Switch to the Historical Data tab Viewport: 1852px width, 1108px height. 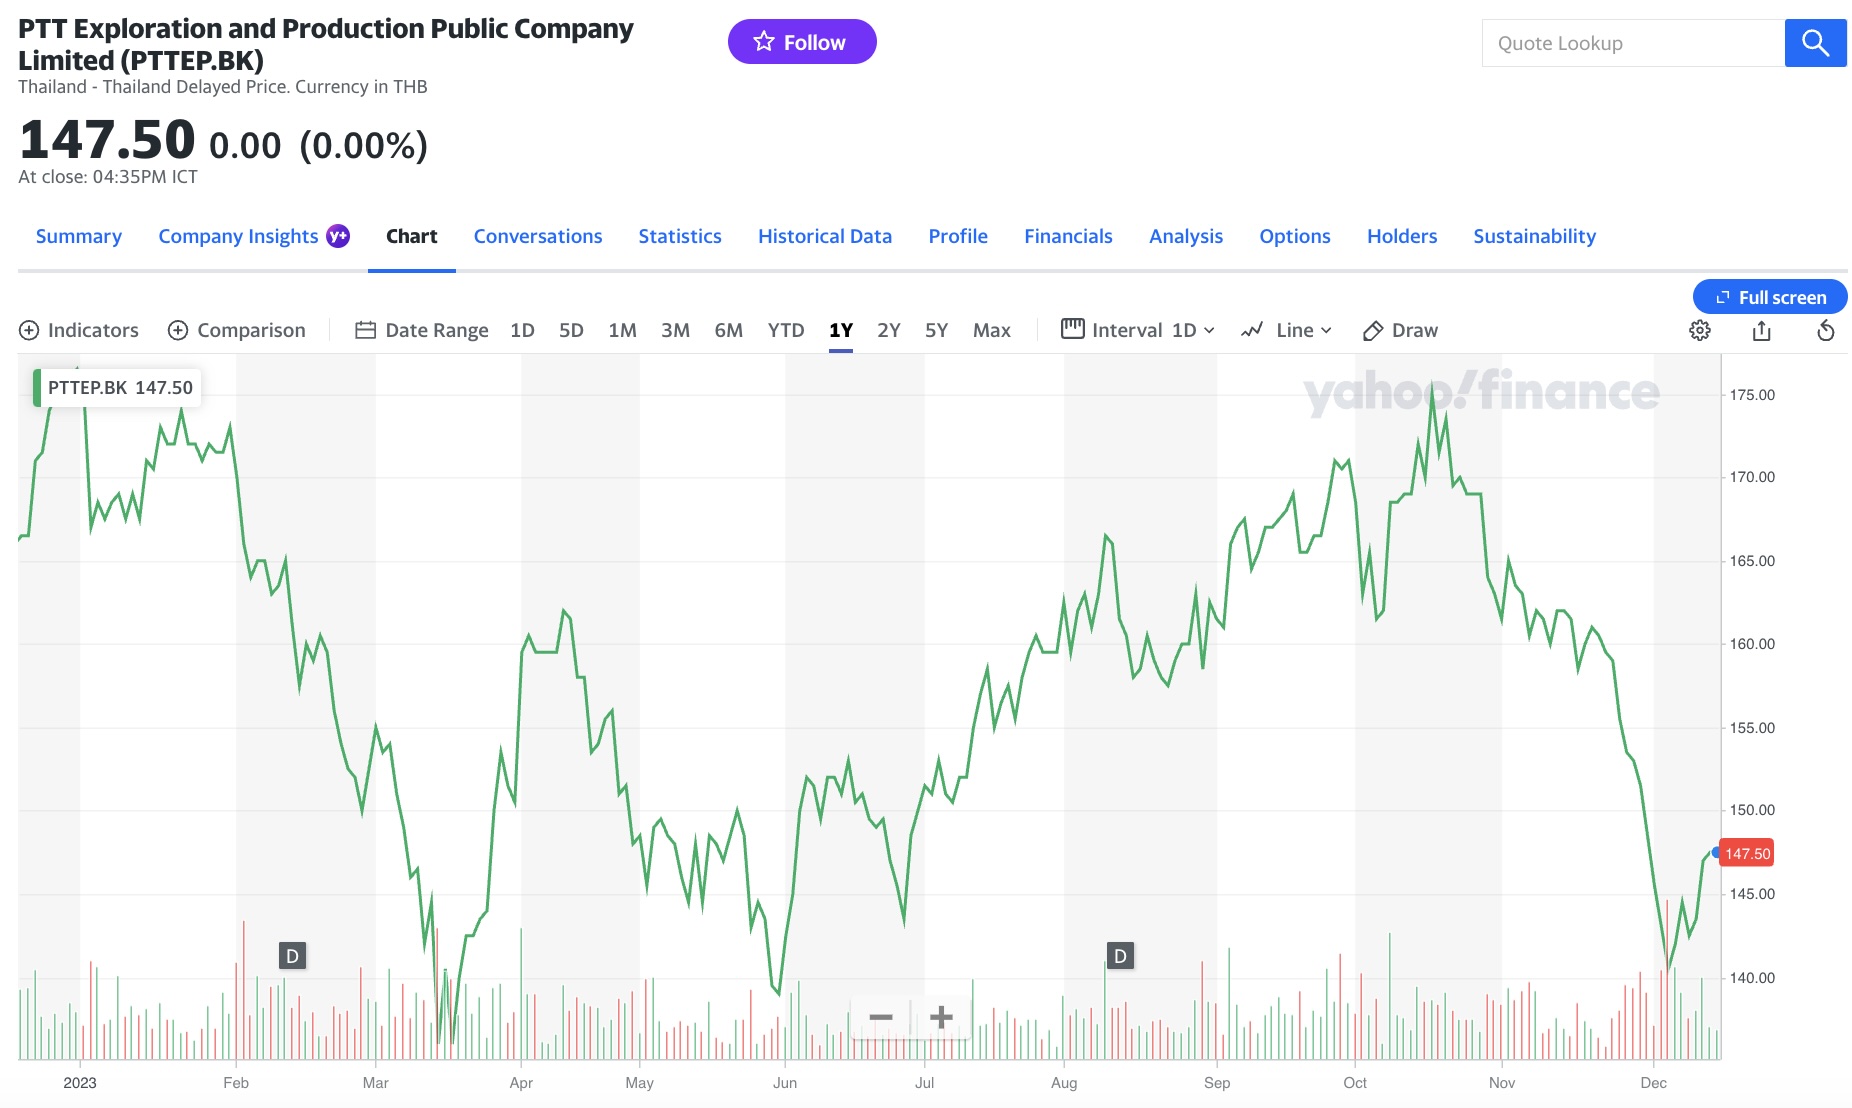824,236
